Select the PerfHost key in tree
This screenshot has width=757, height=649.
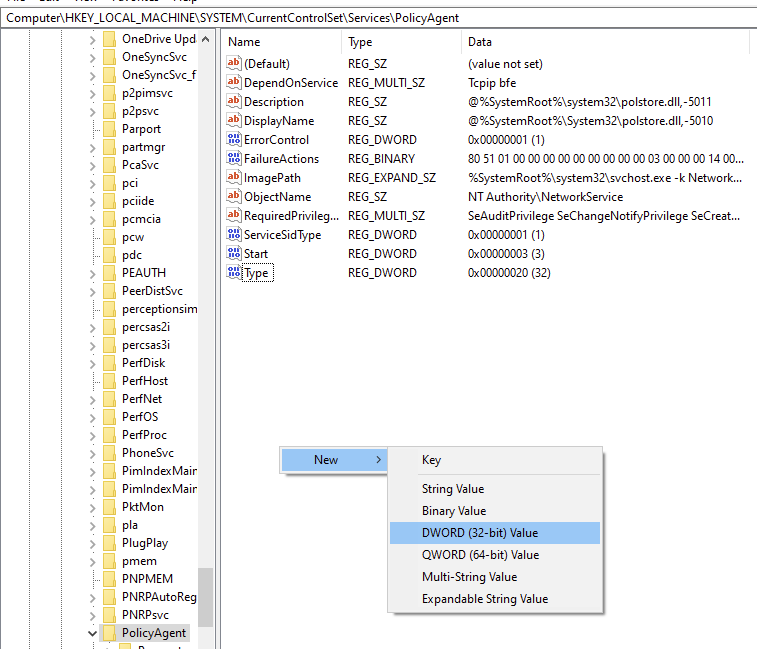tap(145, 381)
